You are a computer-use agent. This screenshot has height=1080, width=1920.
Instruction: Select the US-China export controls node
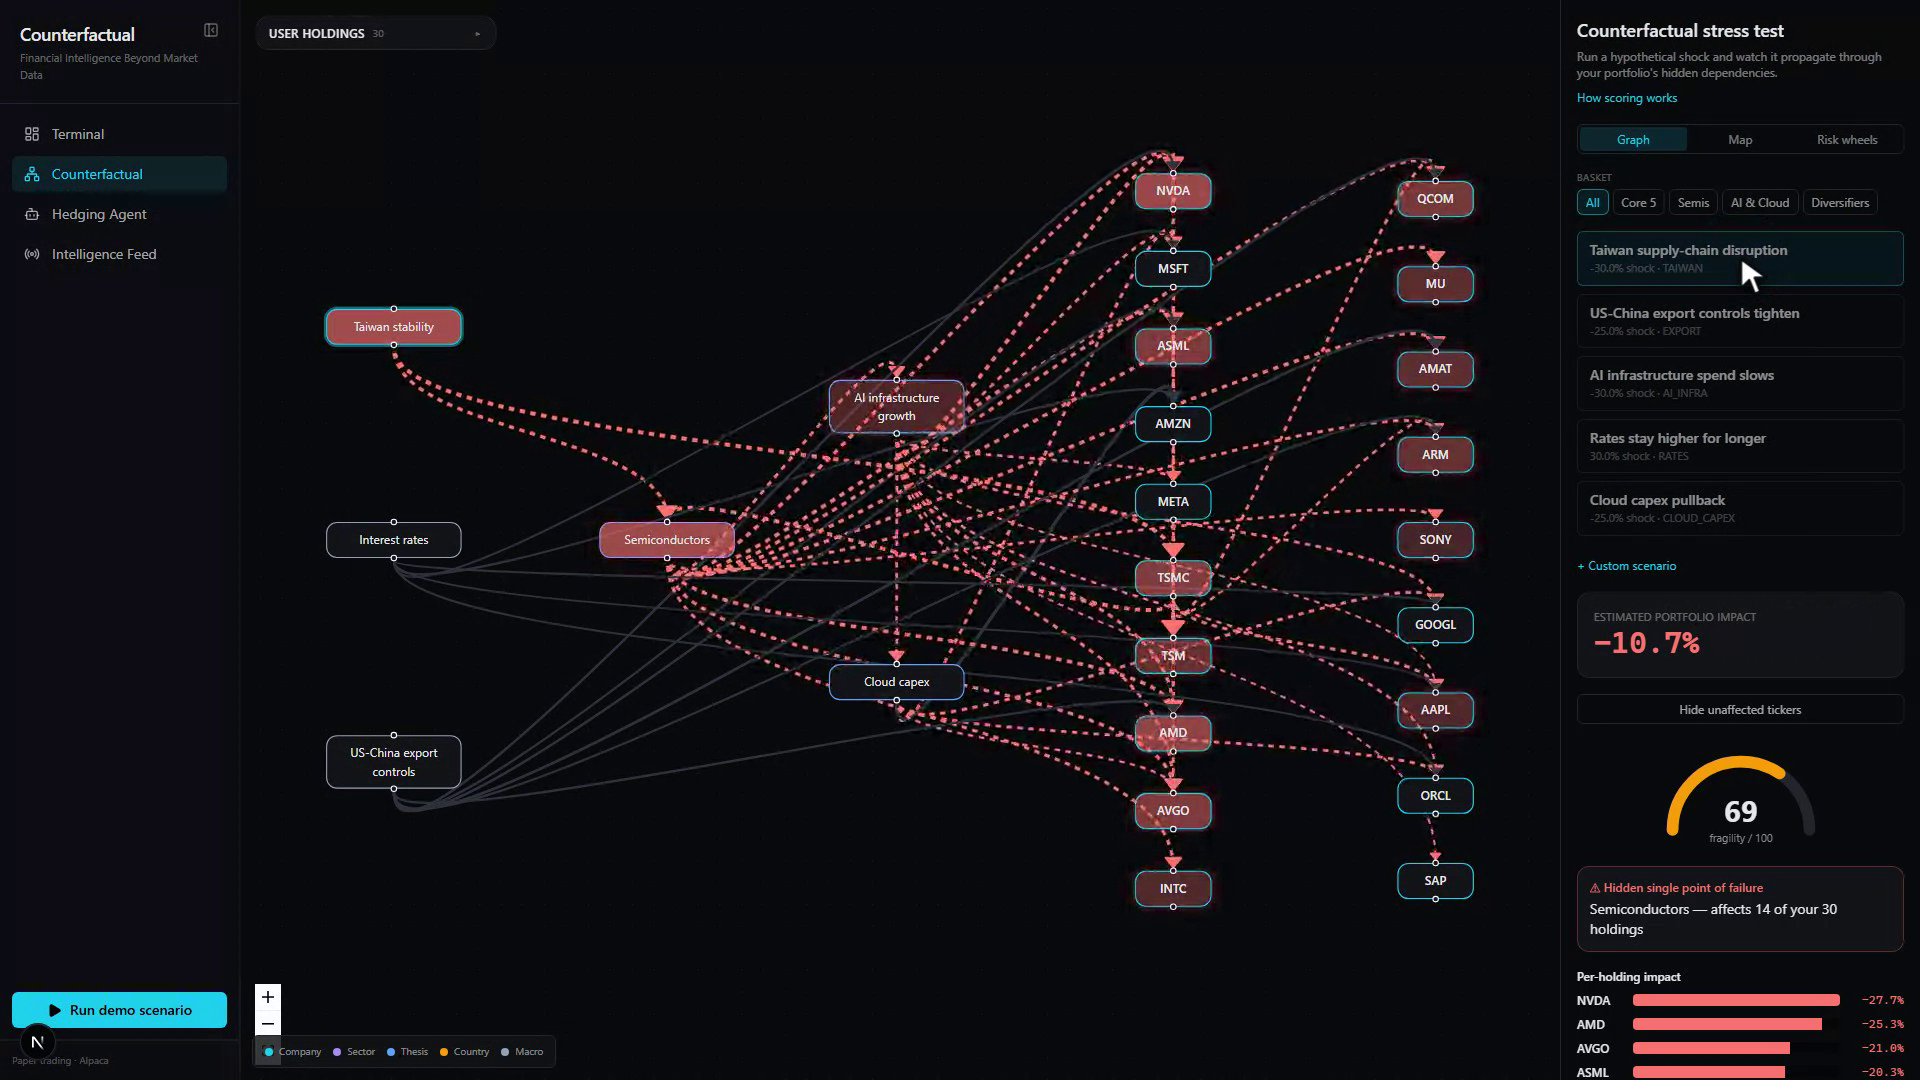click(394, 762)
